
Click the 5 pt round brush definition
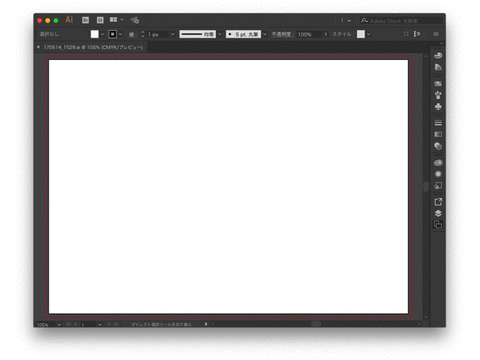tap(243, 34)
